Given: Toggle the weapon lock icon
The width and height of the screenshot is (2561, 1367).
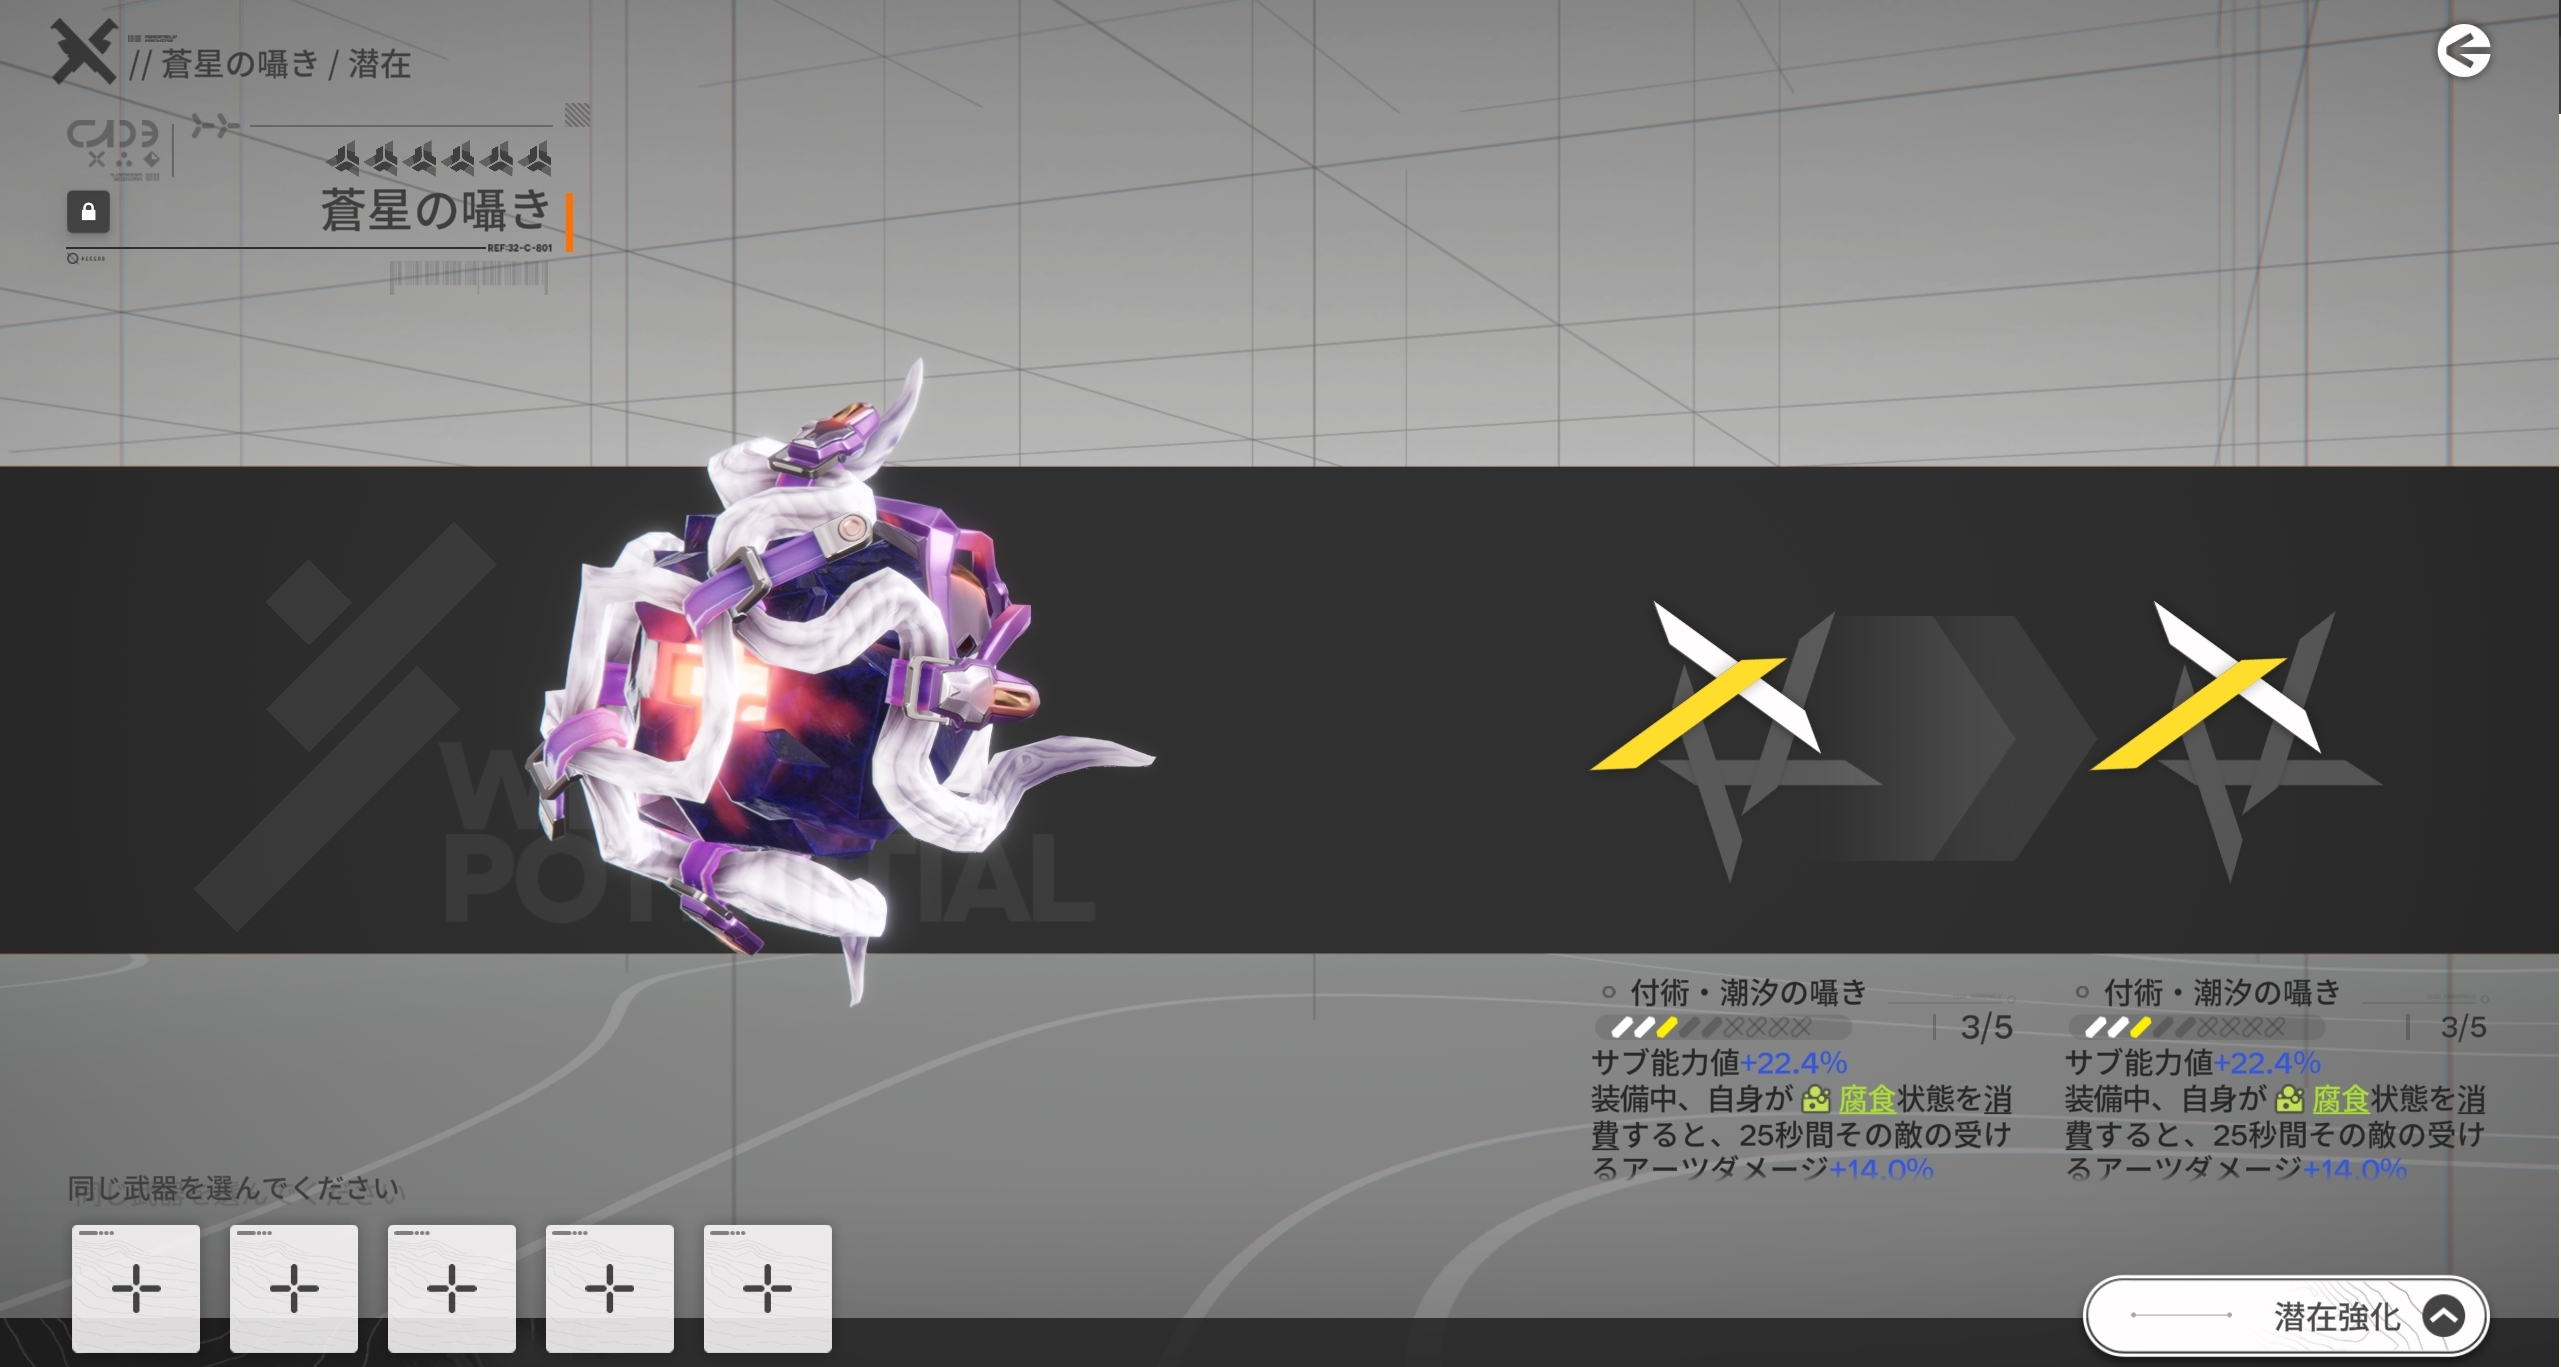Looking at the screenshot, I should coord(88,212).
